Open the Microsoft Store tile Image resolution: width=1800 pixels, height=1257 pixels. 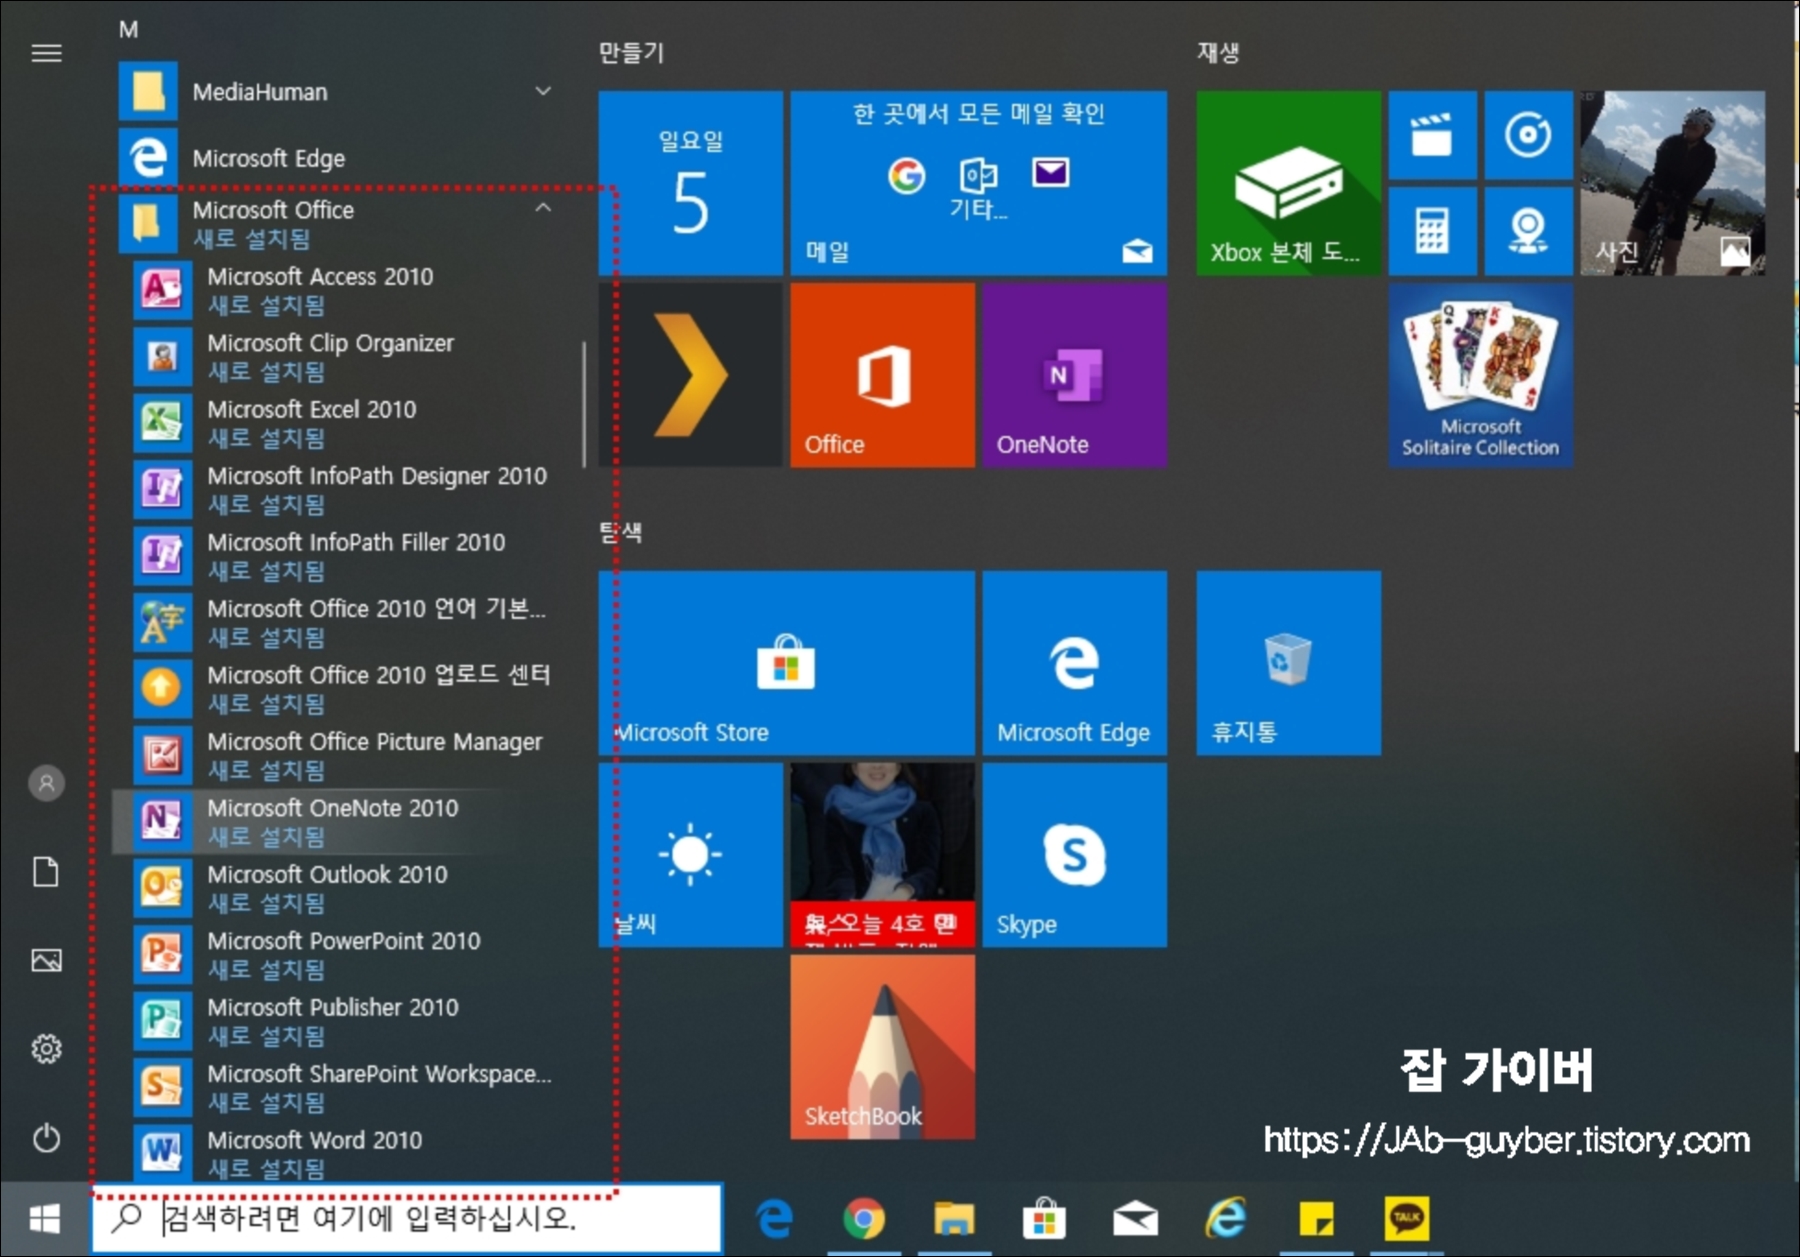click(x=786, y=663)
